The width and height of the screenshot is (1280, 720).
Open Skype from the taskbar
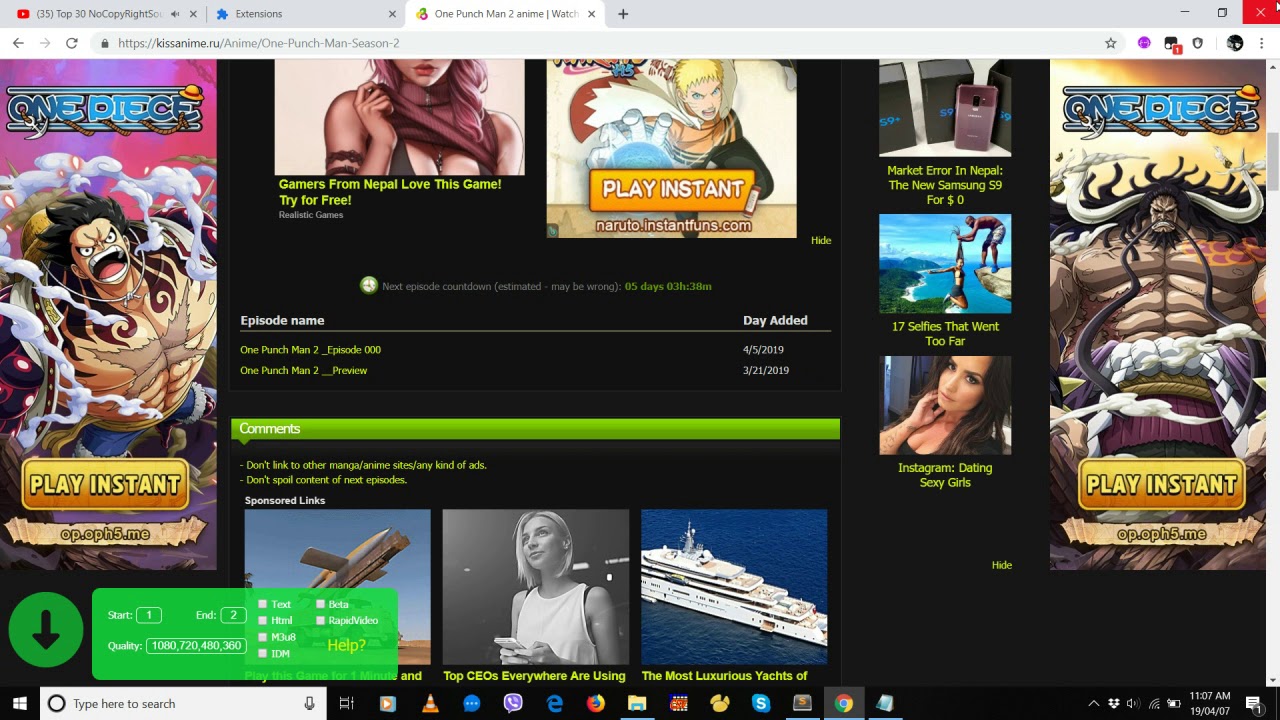(x=761, y=703)
